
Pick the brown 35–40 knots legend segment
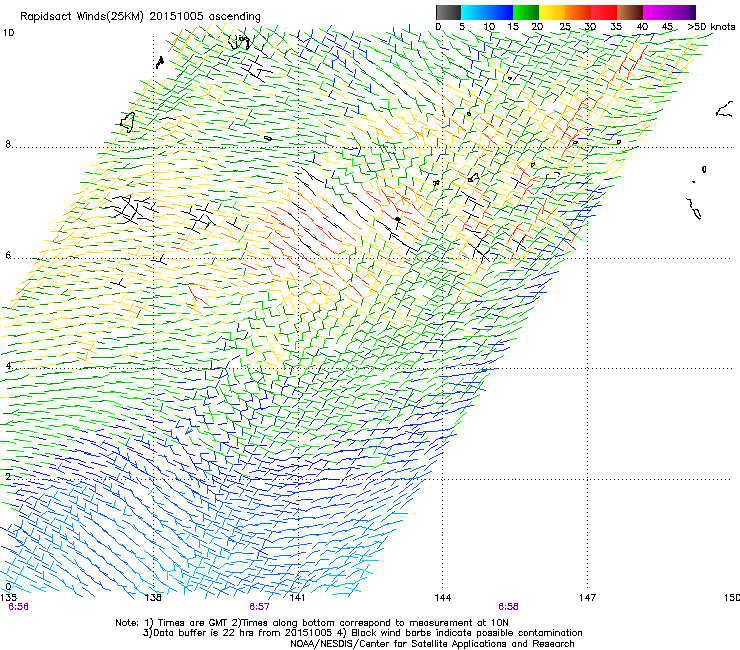click(630, 12)
